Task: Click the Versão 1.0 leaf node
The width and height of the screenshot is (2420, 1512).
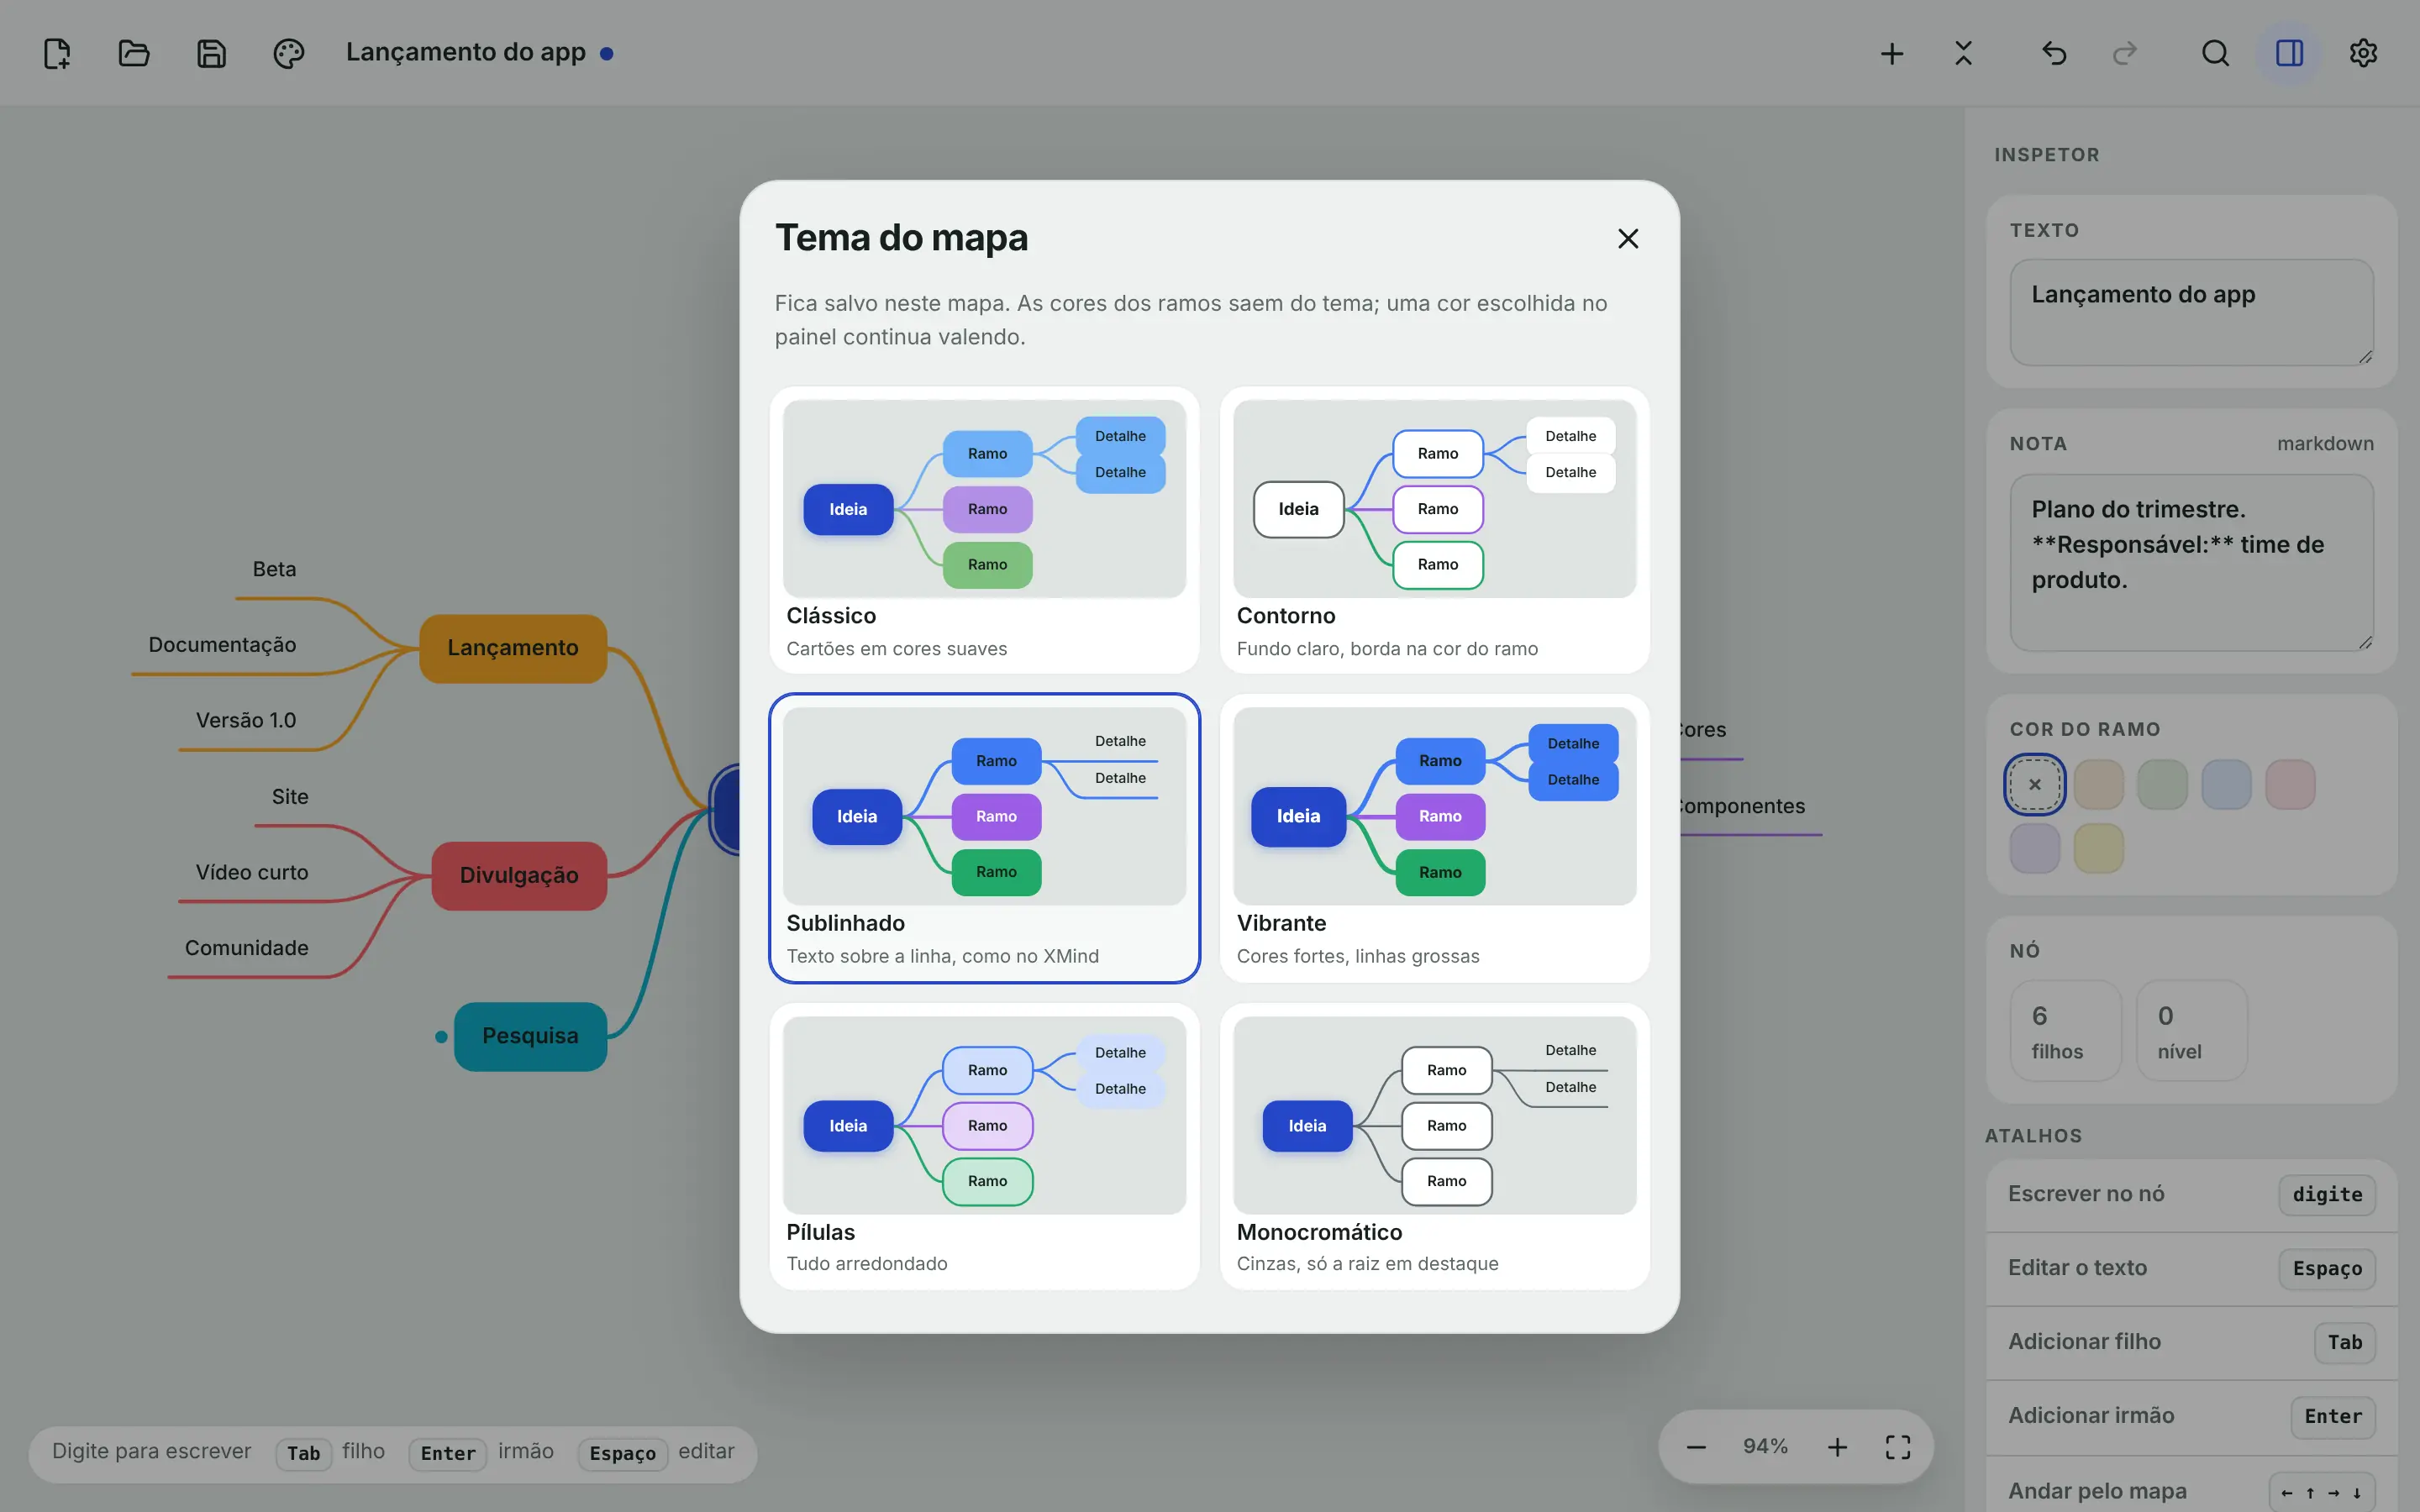Action: click(246, 721)
